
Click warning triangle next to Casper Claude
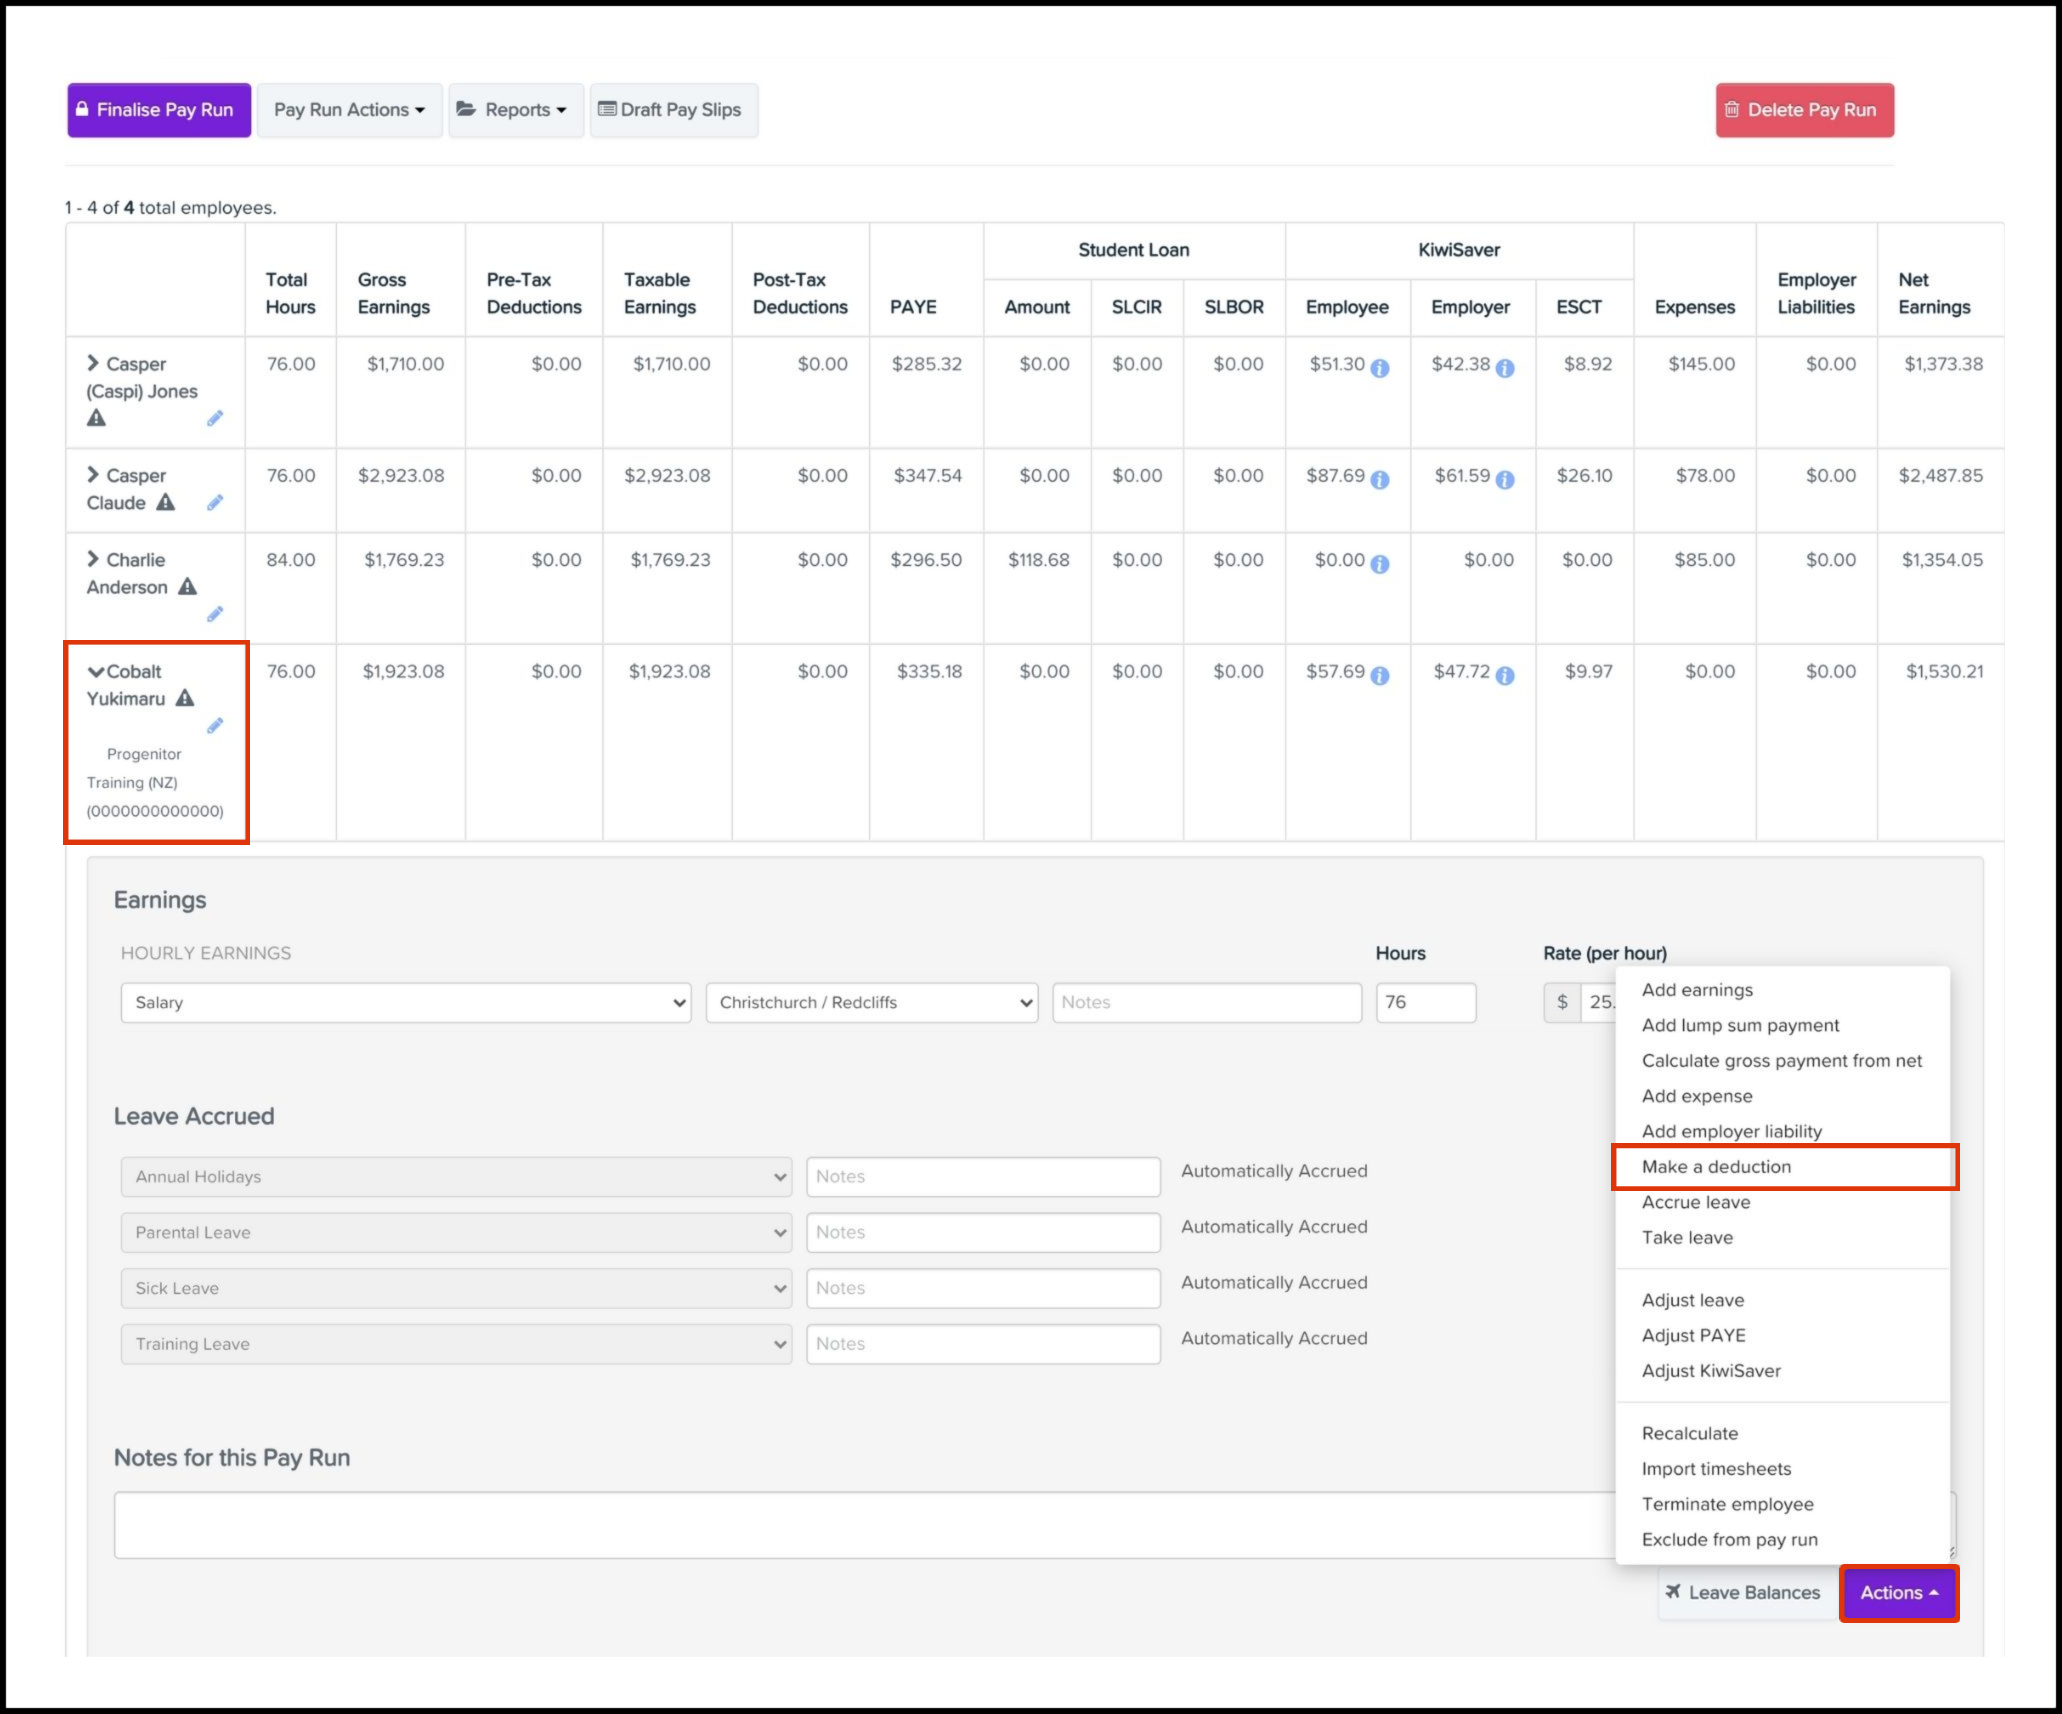point(165,502)
